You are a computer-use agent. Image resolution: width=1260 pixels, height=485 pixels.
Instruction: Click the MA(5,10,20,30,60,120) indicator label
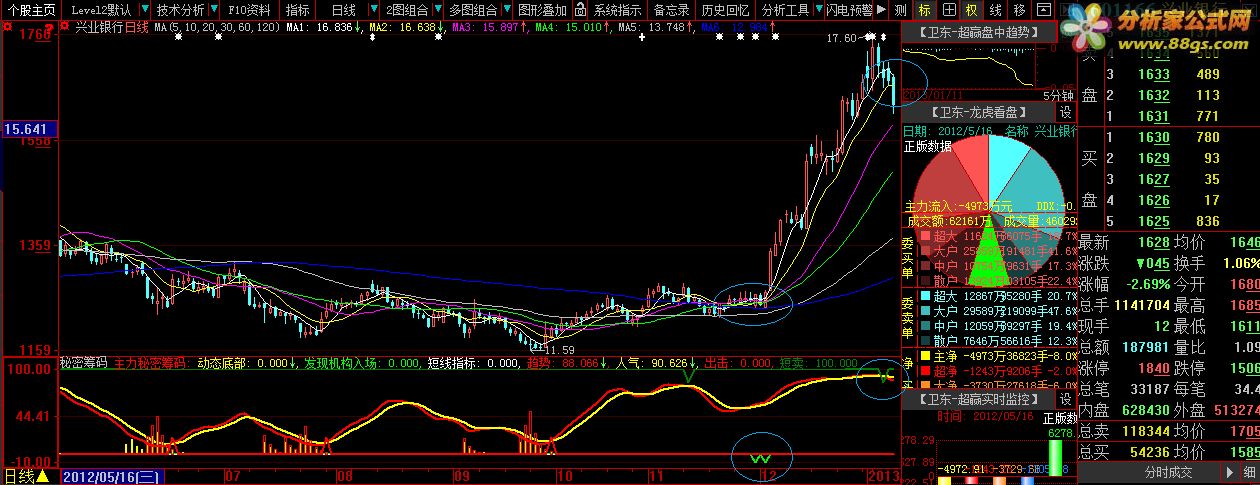coord(217,28)
